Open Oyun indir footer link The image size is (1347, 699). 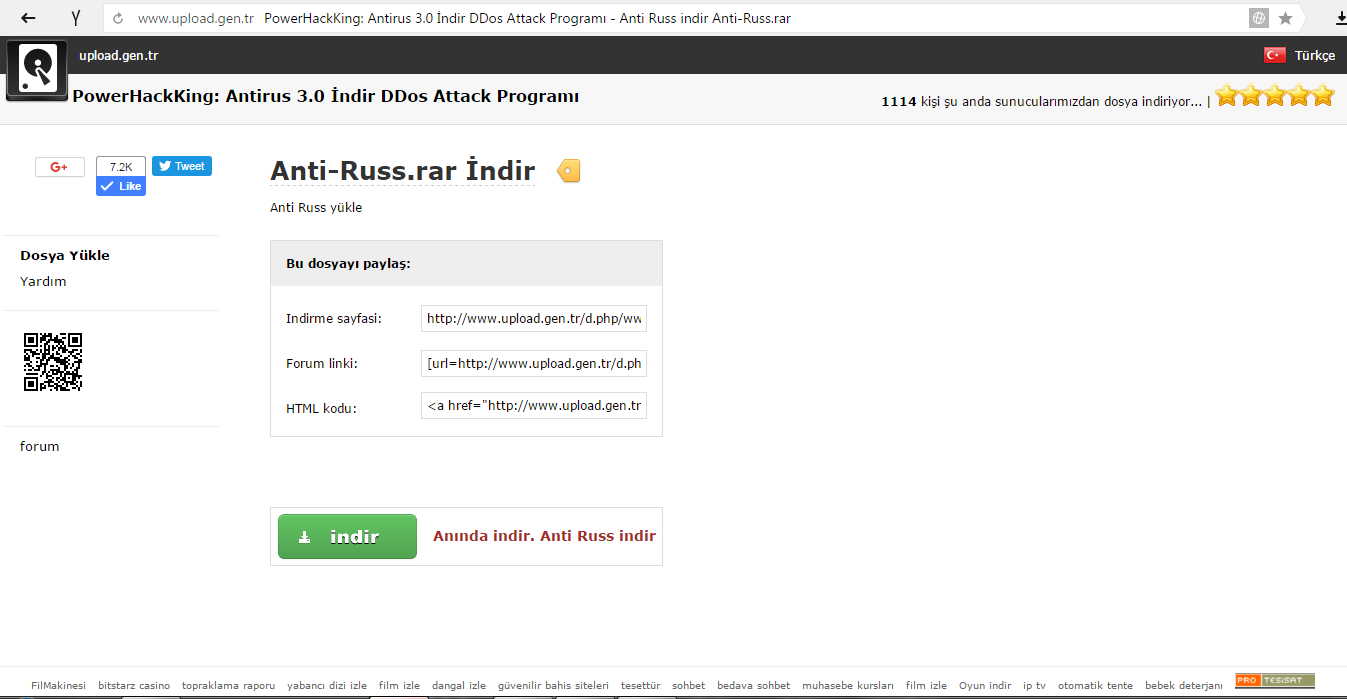tap(985, 685)
